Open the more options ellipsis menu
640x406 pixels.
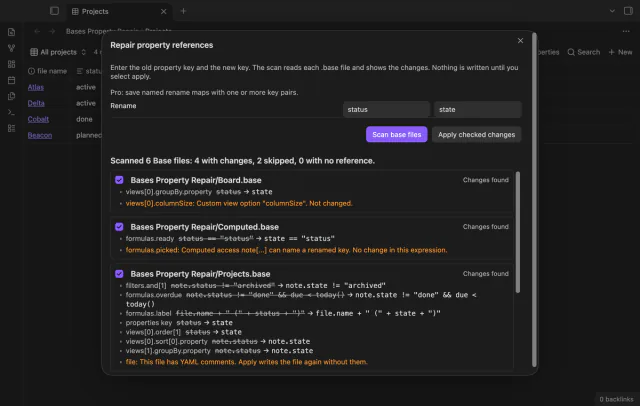pos(626,31)
